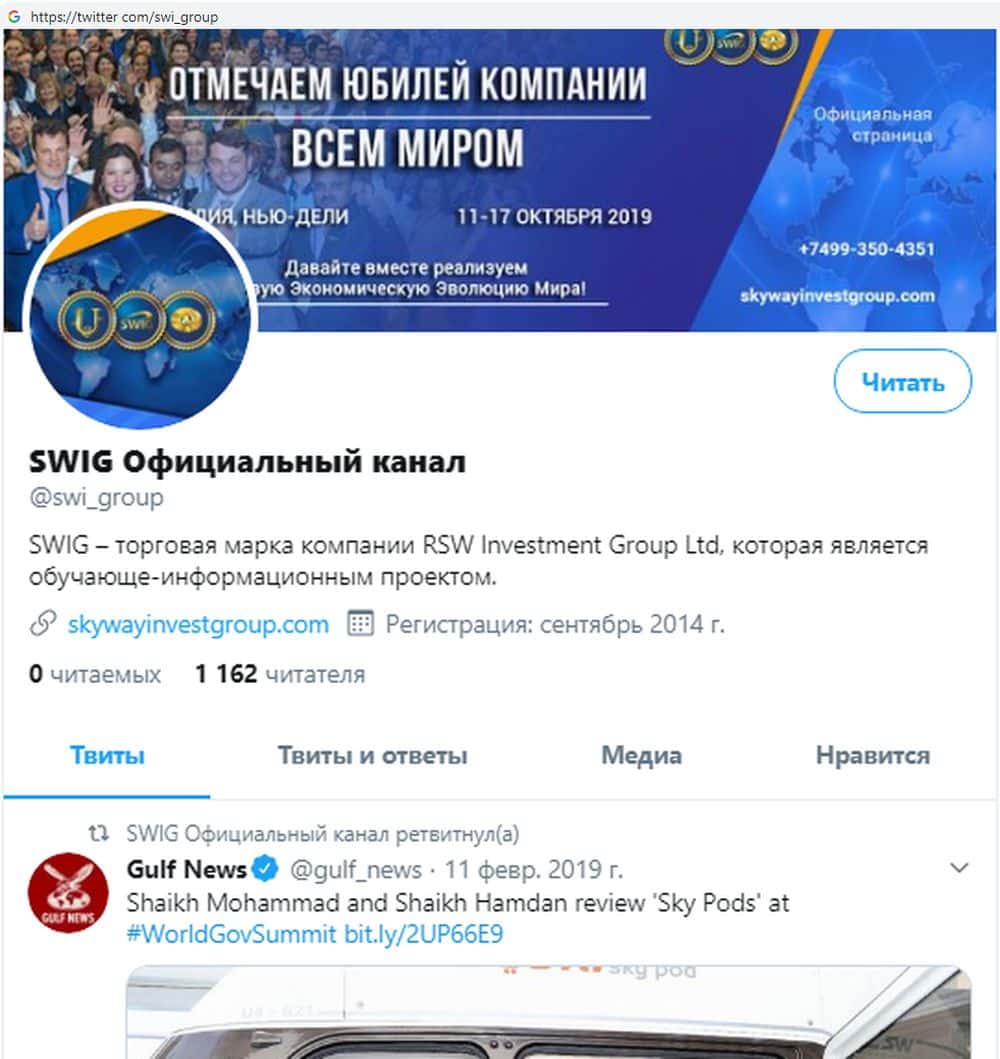Switch to Твиты и ответы tab
1000x1059 pixels.
tap(372, 755)
